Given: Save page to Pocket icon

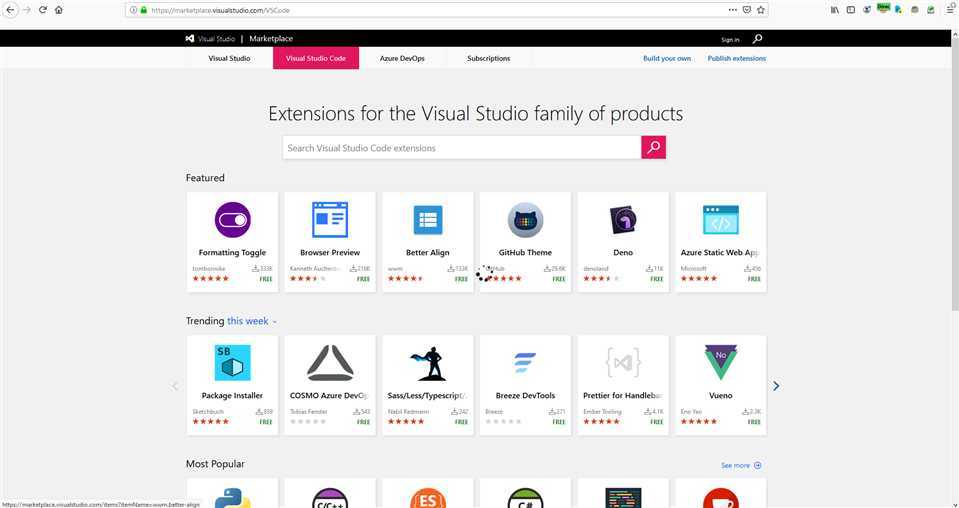Looking at the screenshot, I should [x=747, y=10].
